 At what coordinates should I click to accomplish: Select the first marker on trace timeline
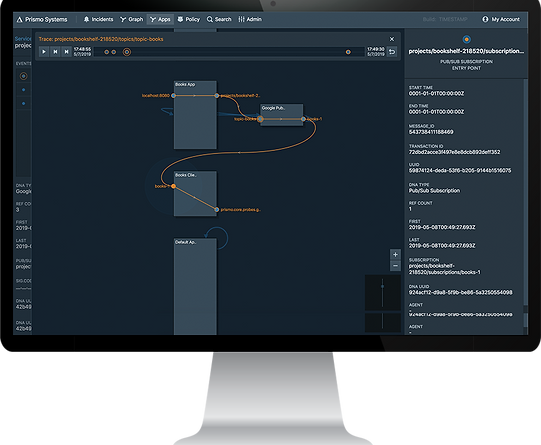[x=106, y=52]
